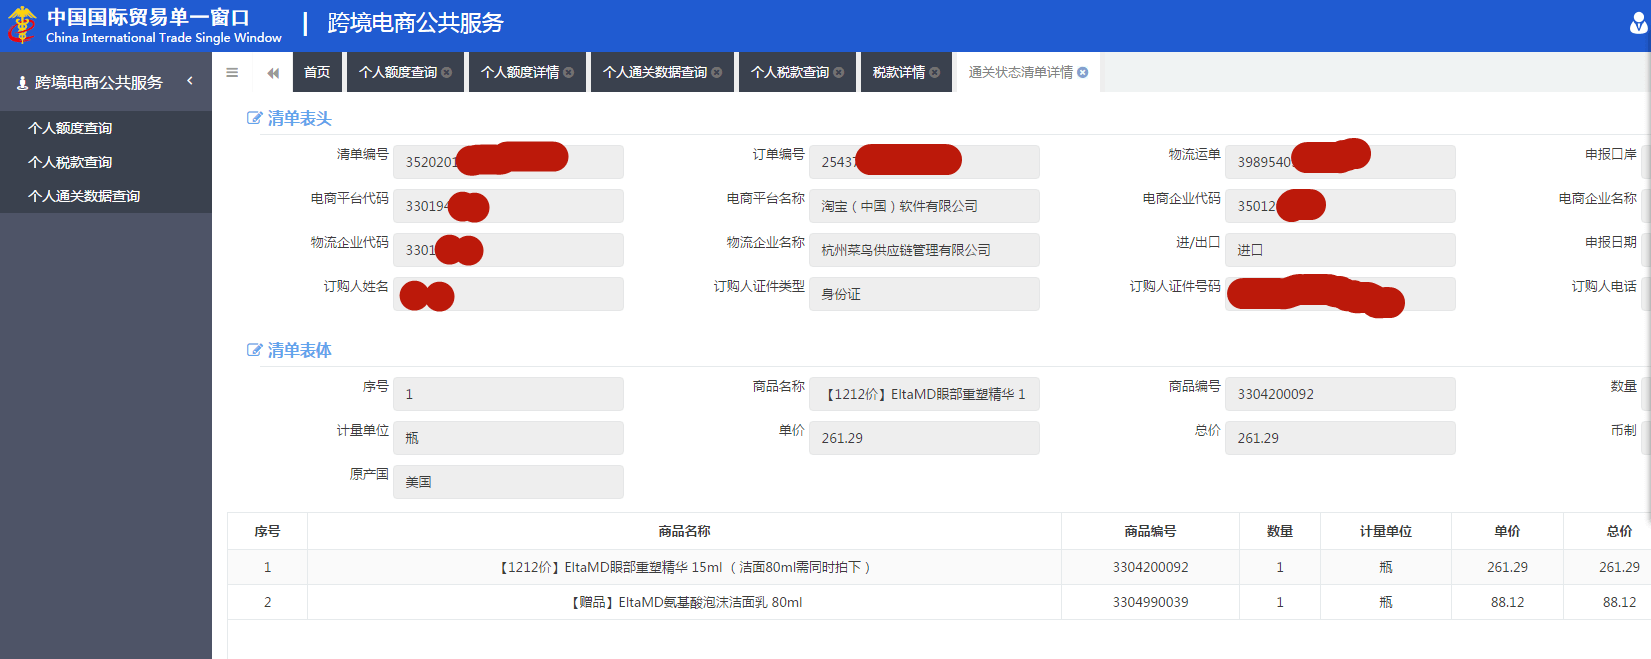Click the 总价 field showing 261.29
Image resolution: width=1651 pixels, height=659 pixels.
click(1340, 438)
